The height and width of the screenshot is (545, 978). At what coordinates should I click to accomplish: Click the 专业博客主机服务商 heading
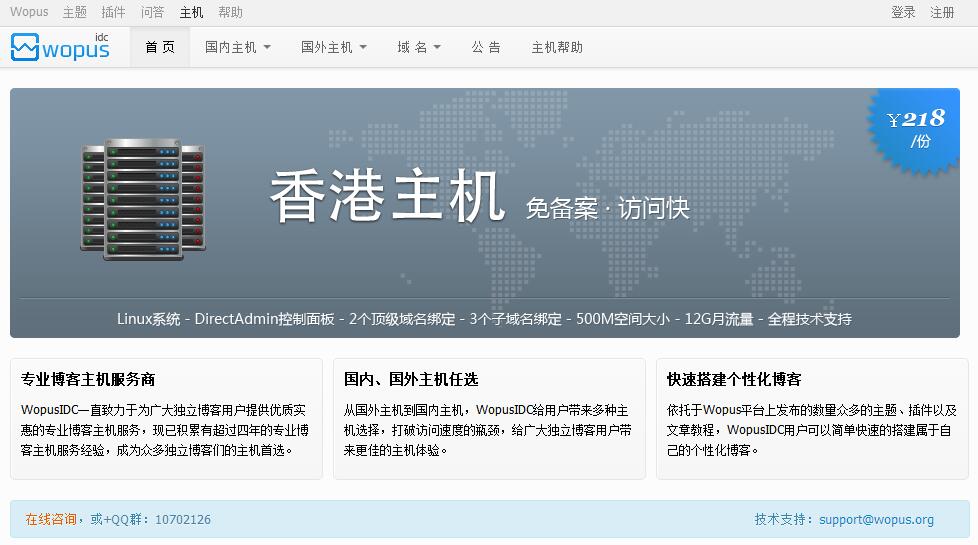[x=88, y=379]
